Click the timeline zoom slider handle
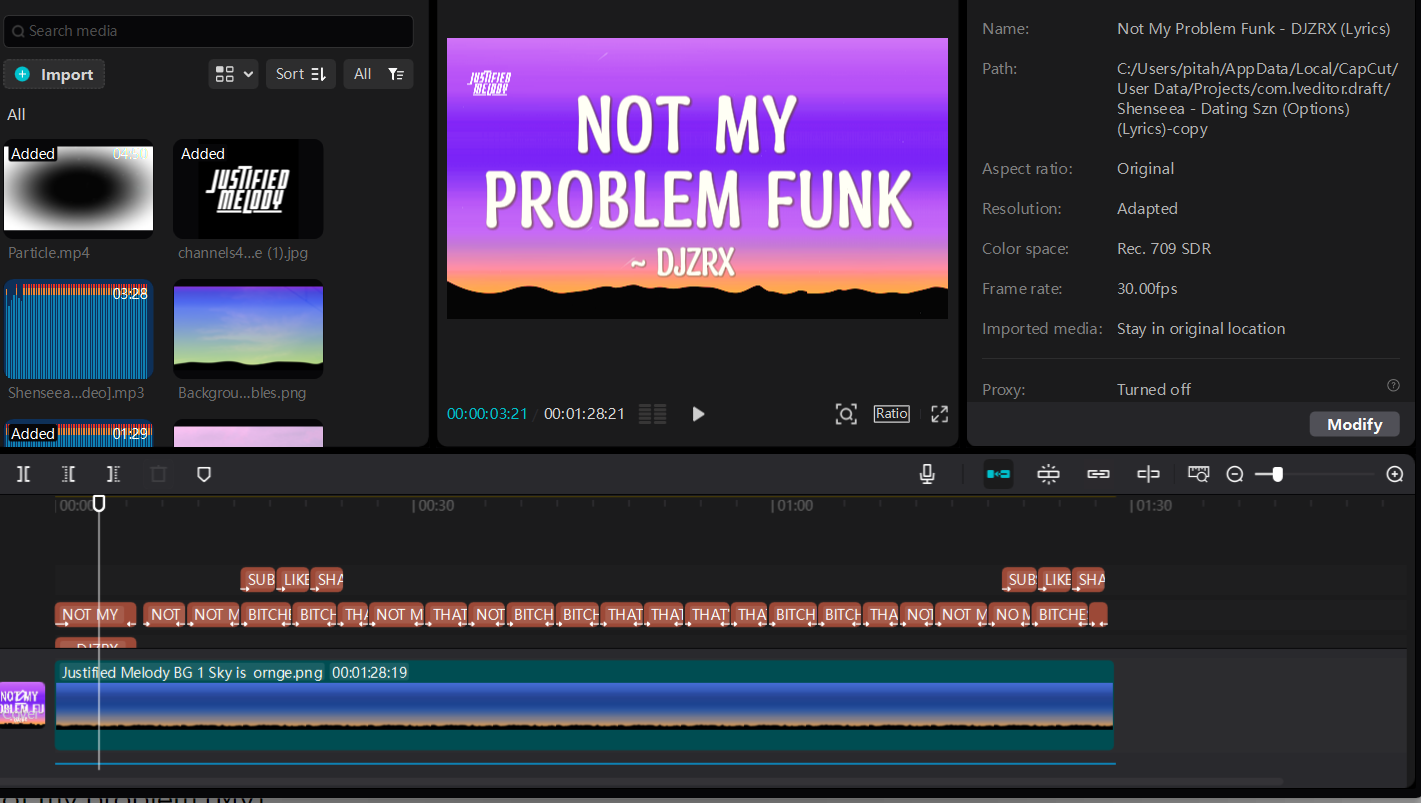Image resolution: width=1421 pixels, height=803 pixels. click(x=1277, y=474)
